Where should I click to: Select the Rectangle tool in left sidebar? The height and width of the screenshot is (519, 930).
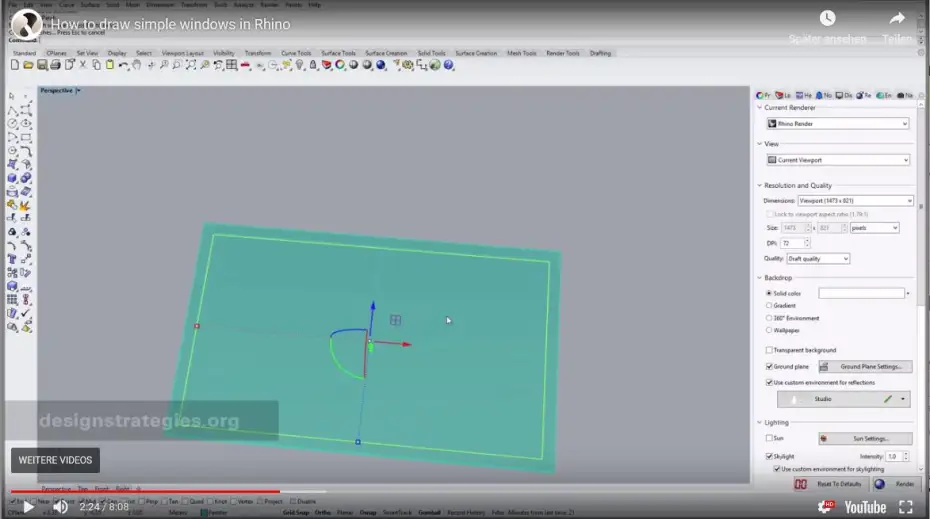[26, 137]
